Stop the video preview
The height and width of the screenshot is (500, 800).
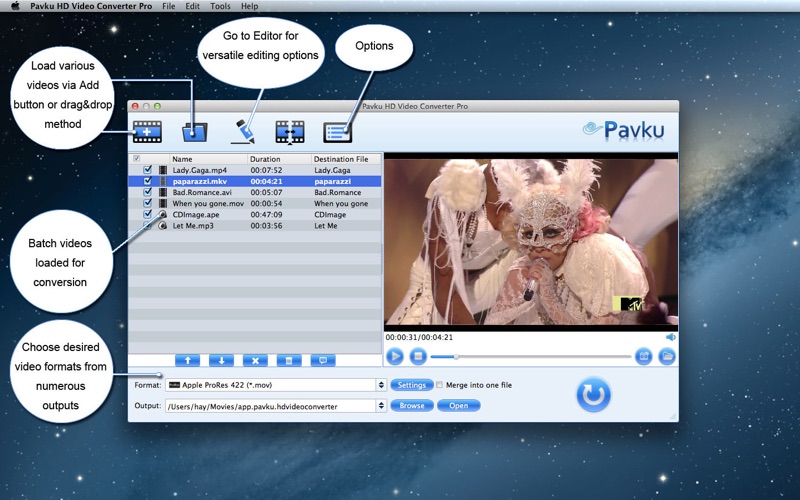point(418,356)
